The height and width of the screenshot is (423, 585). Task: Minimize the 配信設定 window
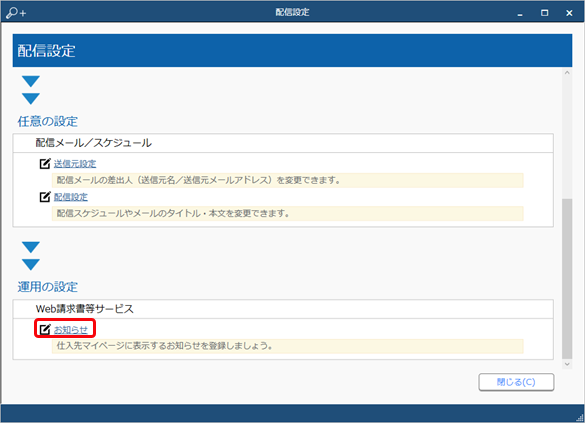point(520,13)
